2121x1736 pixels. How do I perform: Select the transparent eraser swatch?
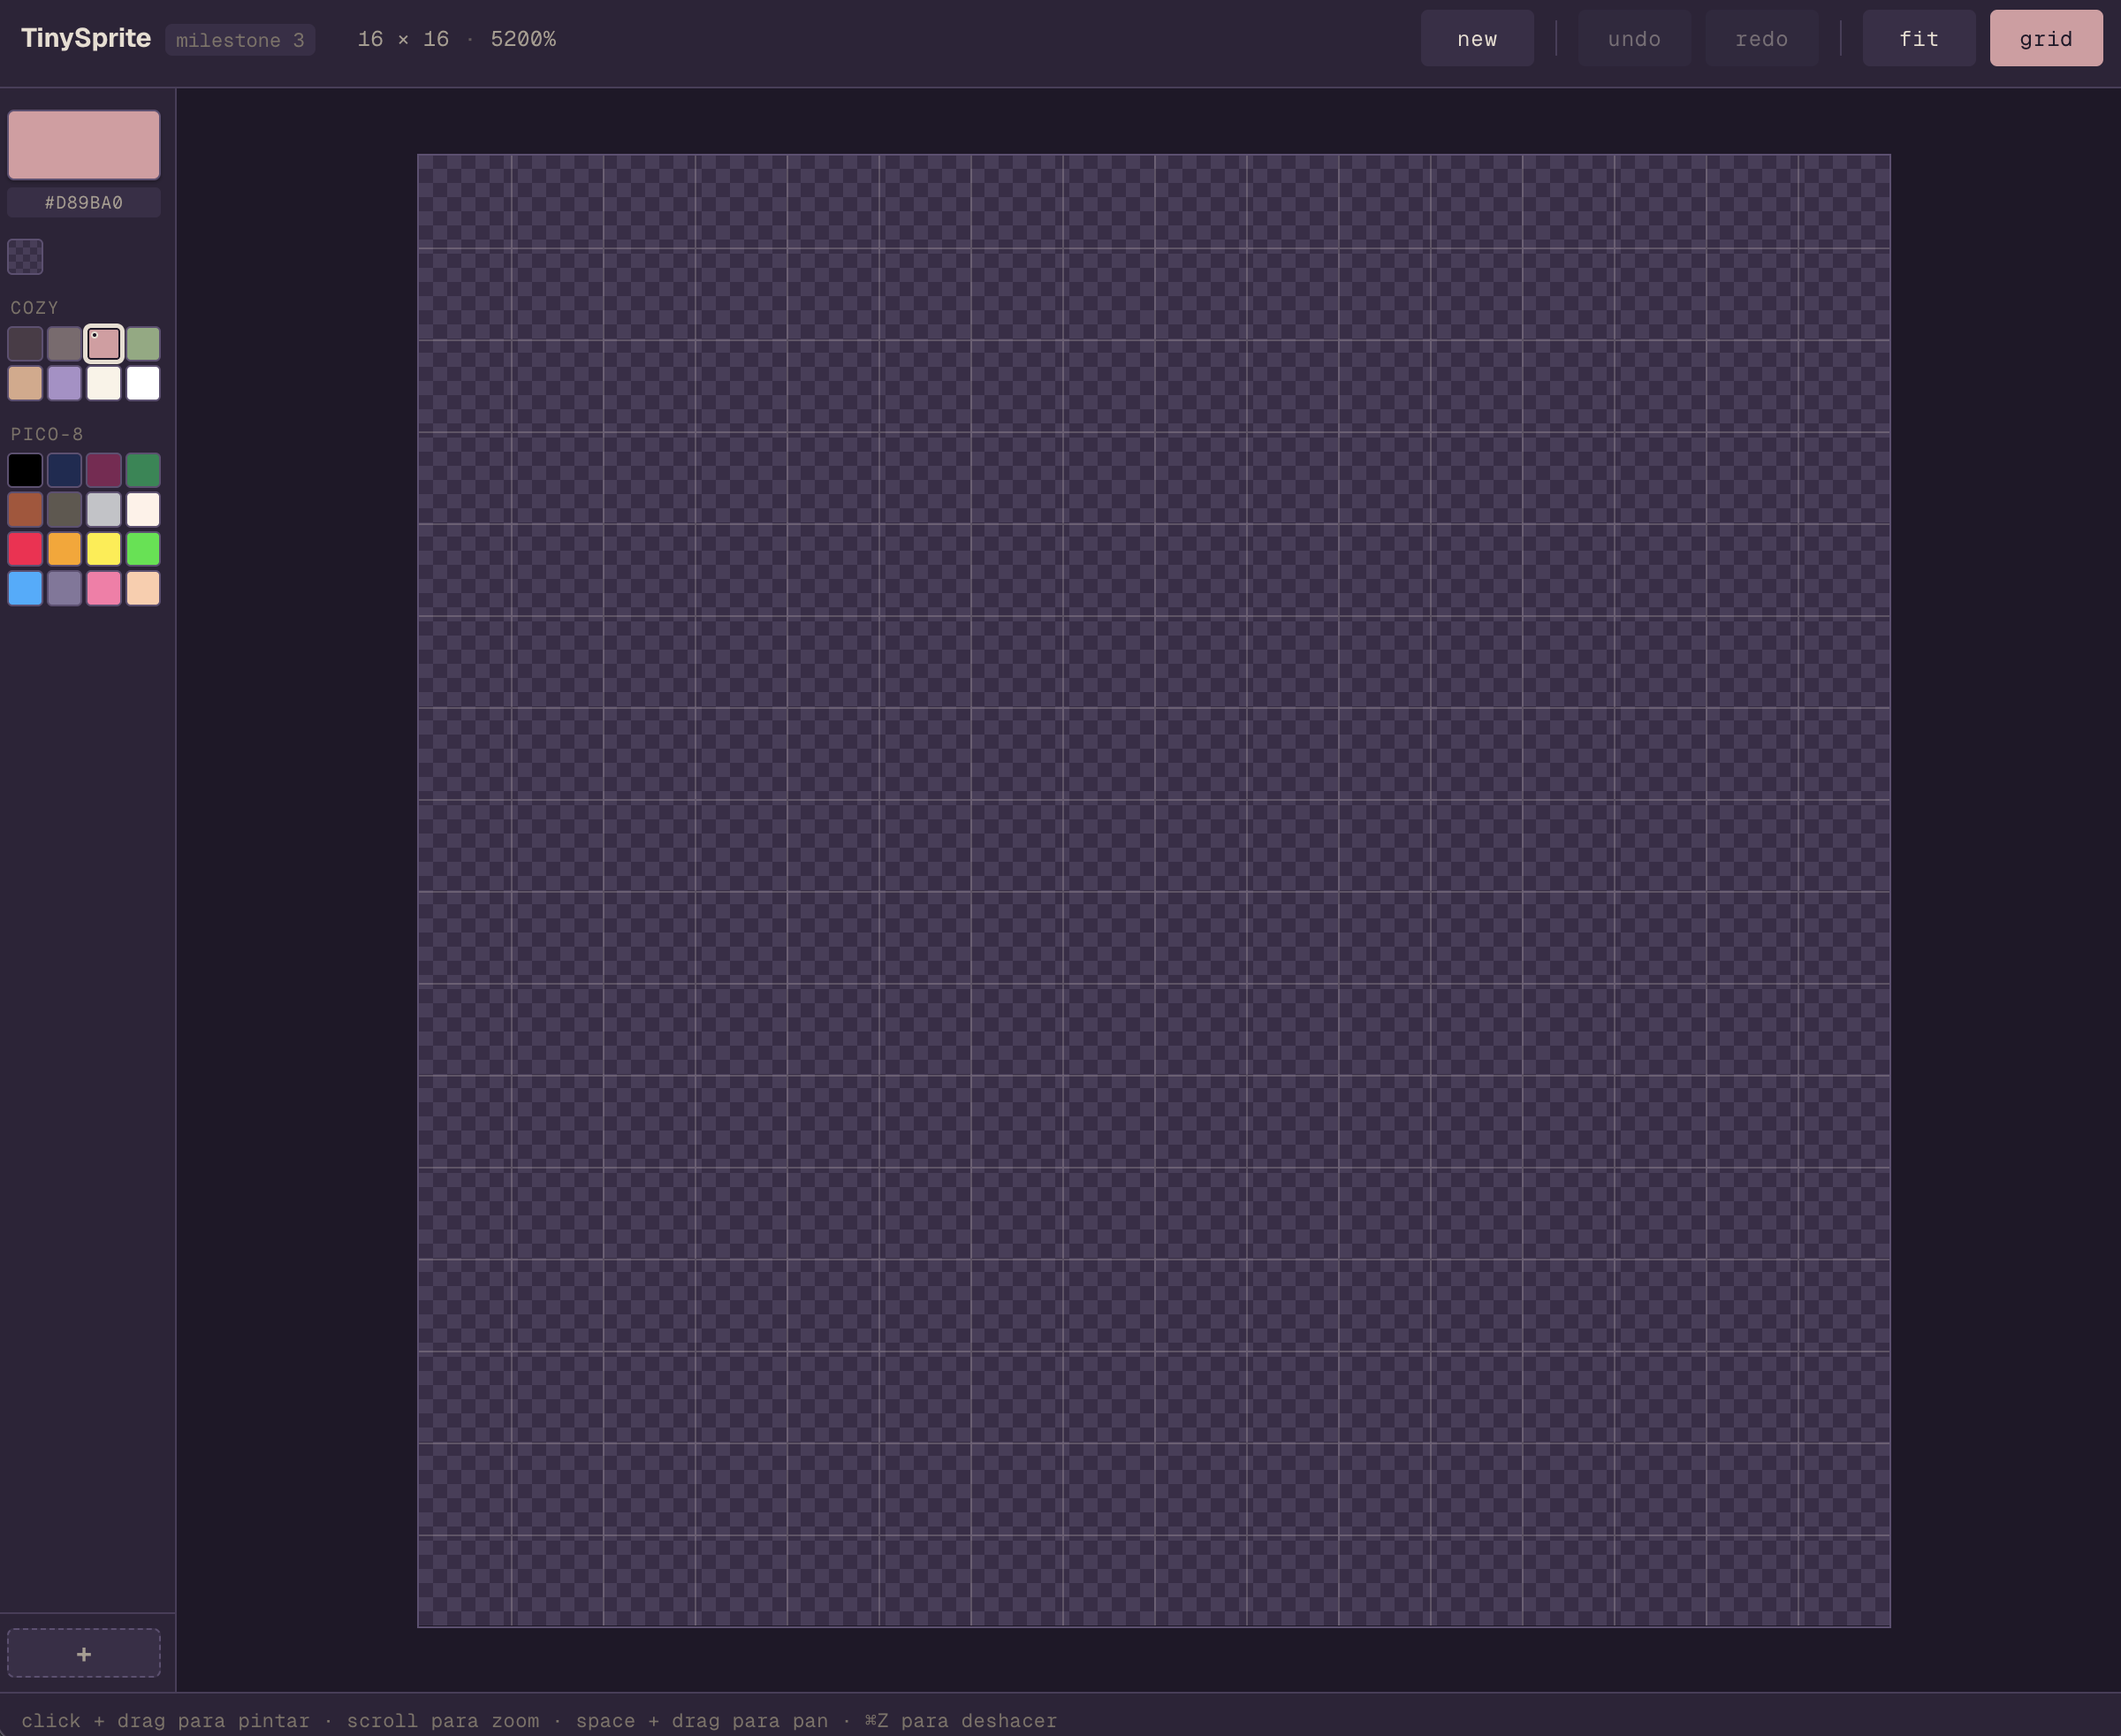pyautogui.click(x=25, y=257)
